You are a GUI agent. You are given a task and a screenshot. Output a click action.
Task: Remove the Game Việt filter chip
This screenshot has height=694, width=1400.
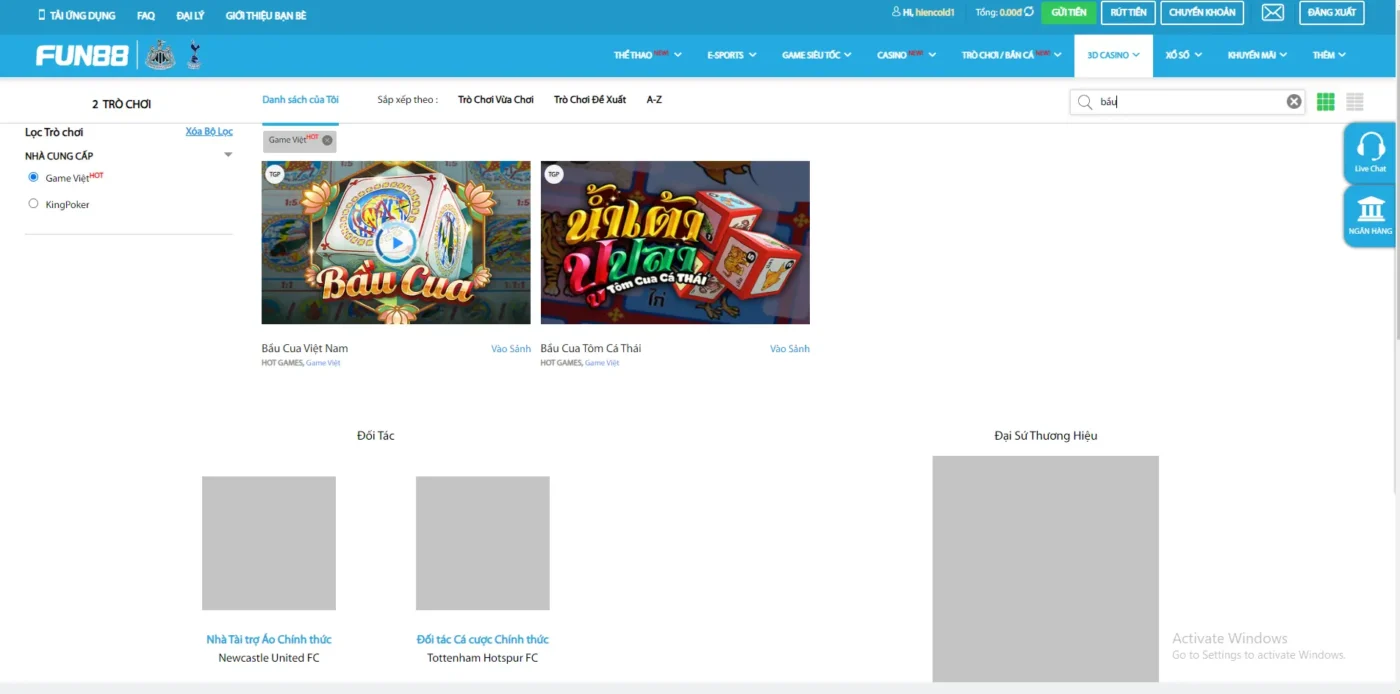tap(327, 140)
